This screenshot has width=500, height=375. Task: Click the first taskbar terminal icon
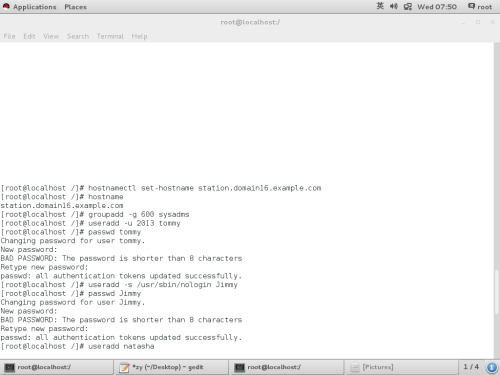[x=9, y=367]
